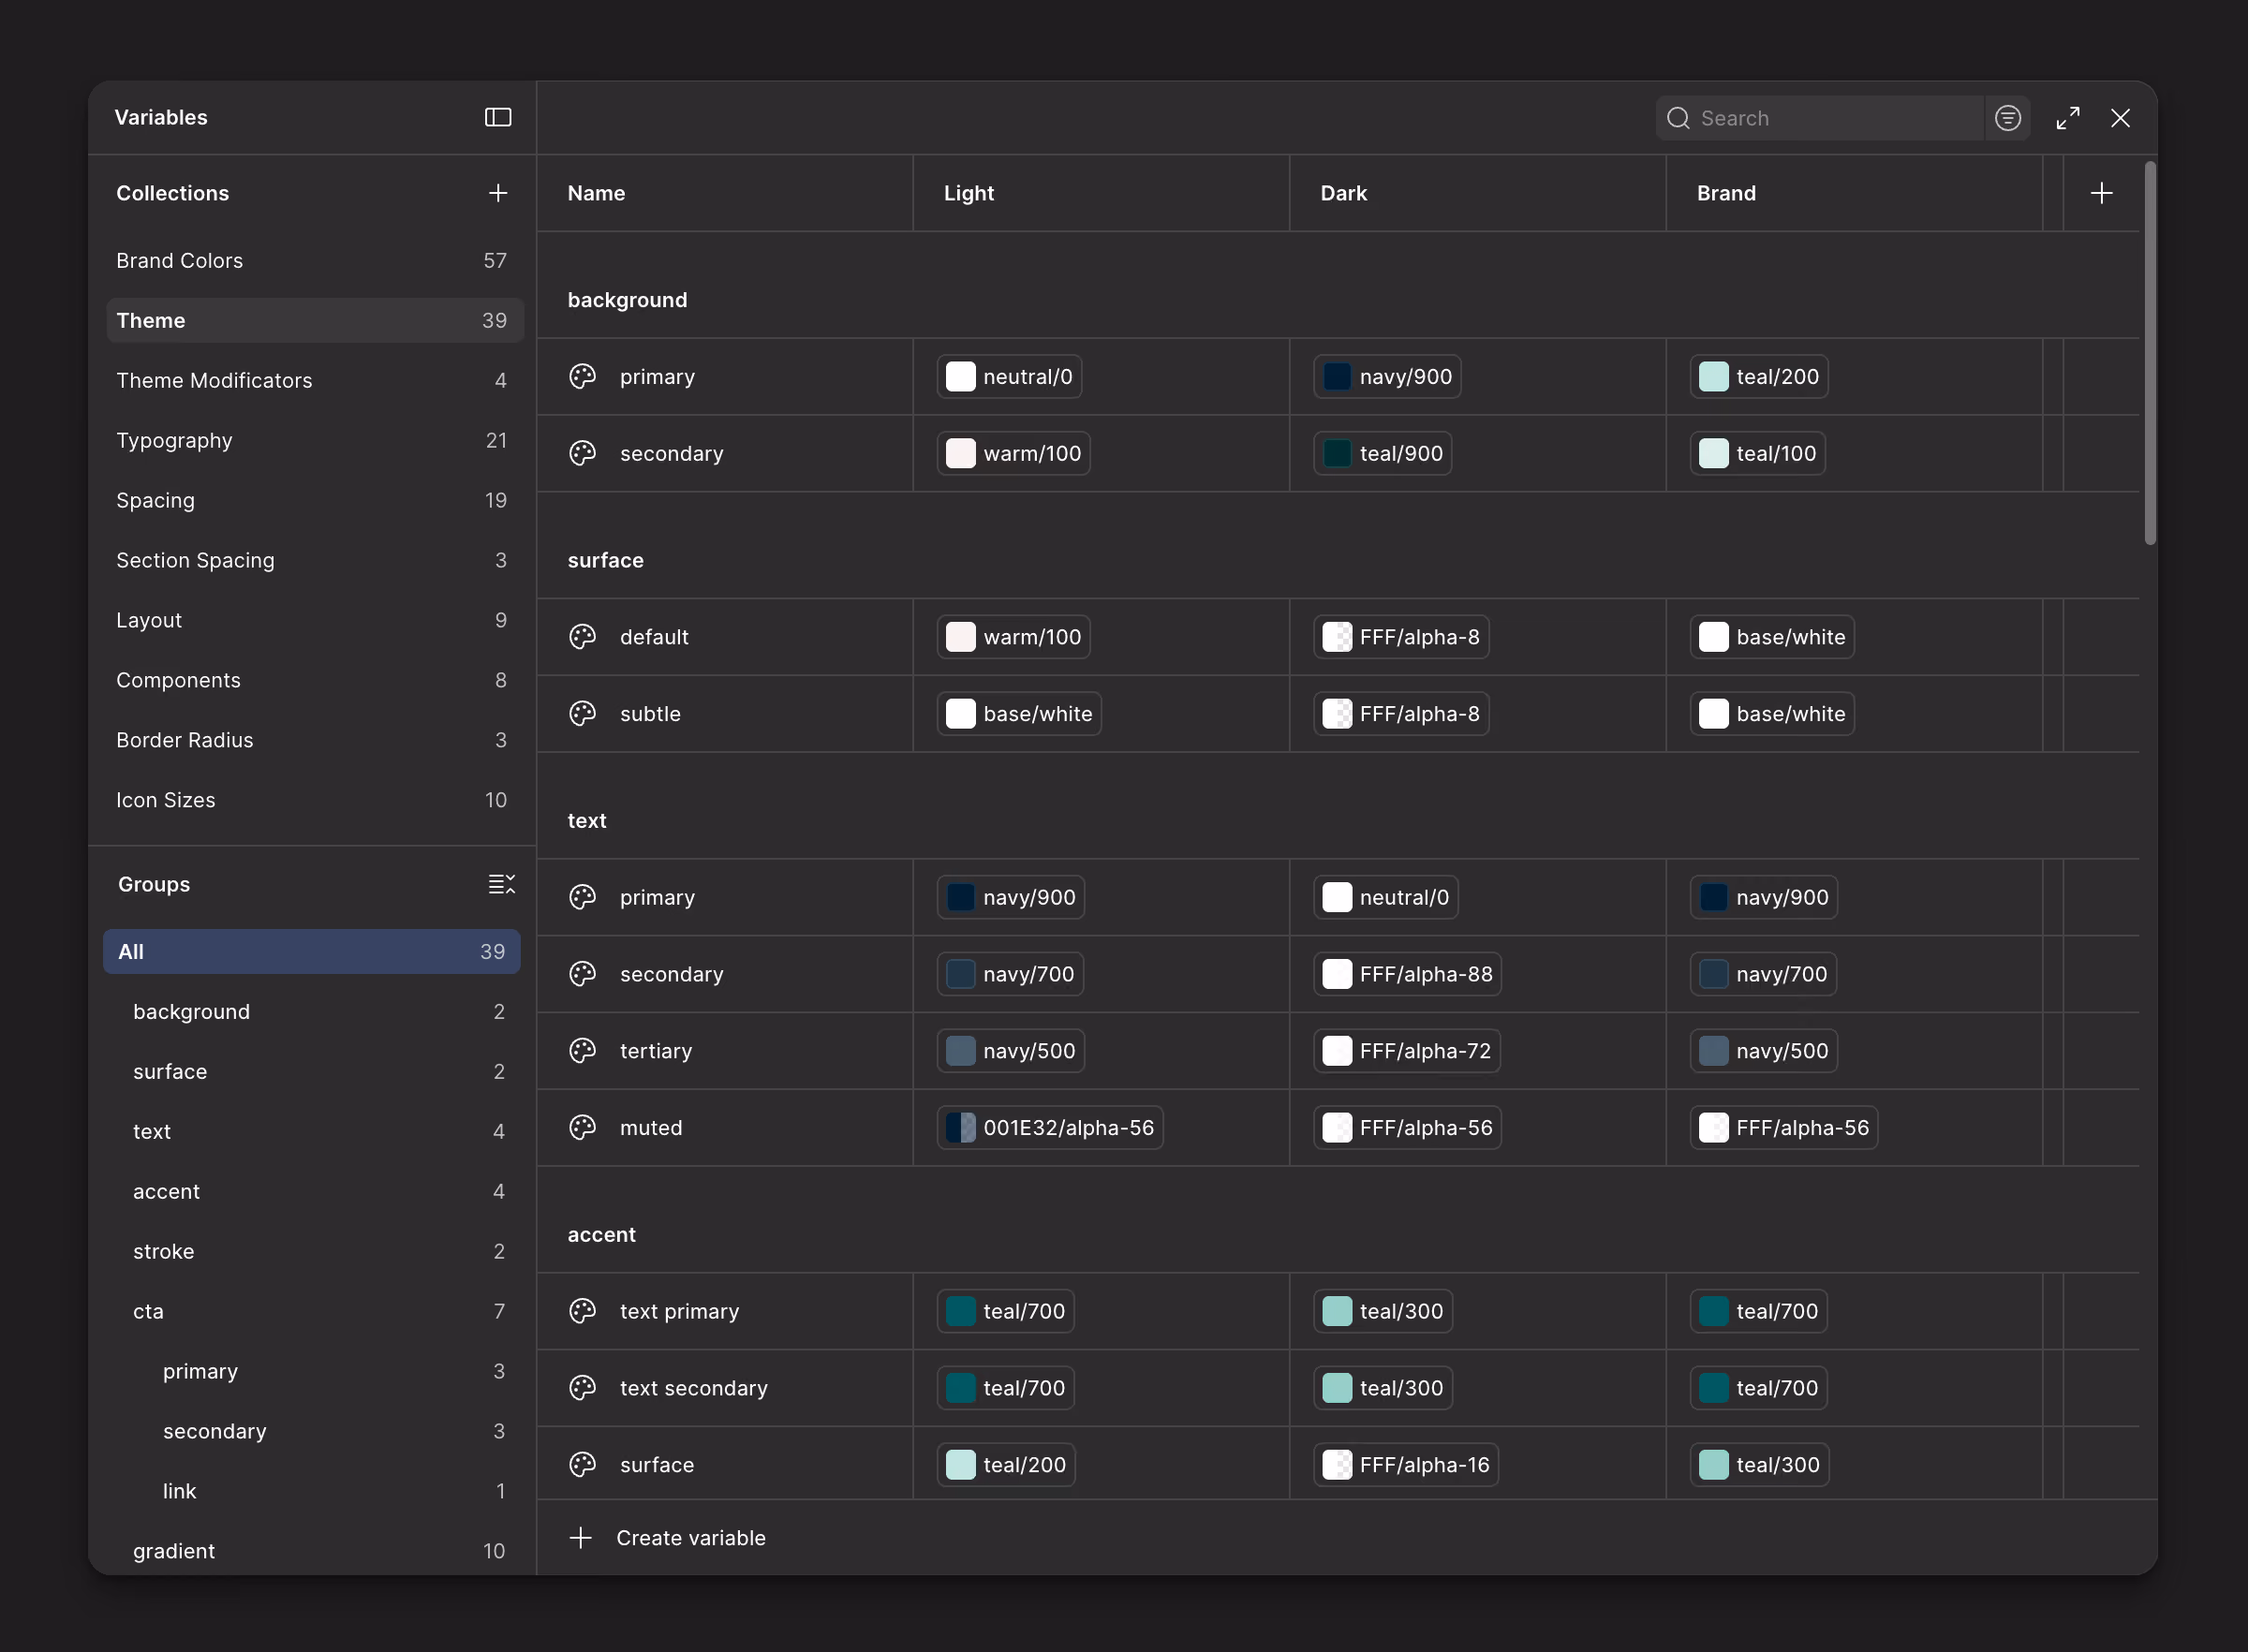Click the vertical scrollbar of the table
This screenshot has height=1652, width=2248.
(2150, 352)
